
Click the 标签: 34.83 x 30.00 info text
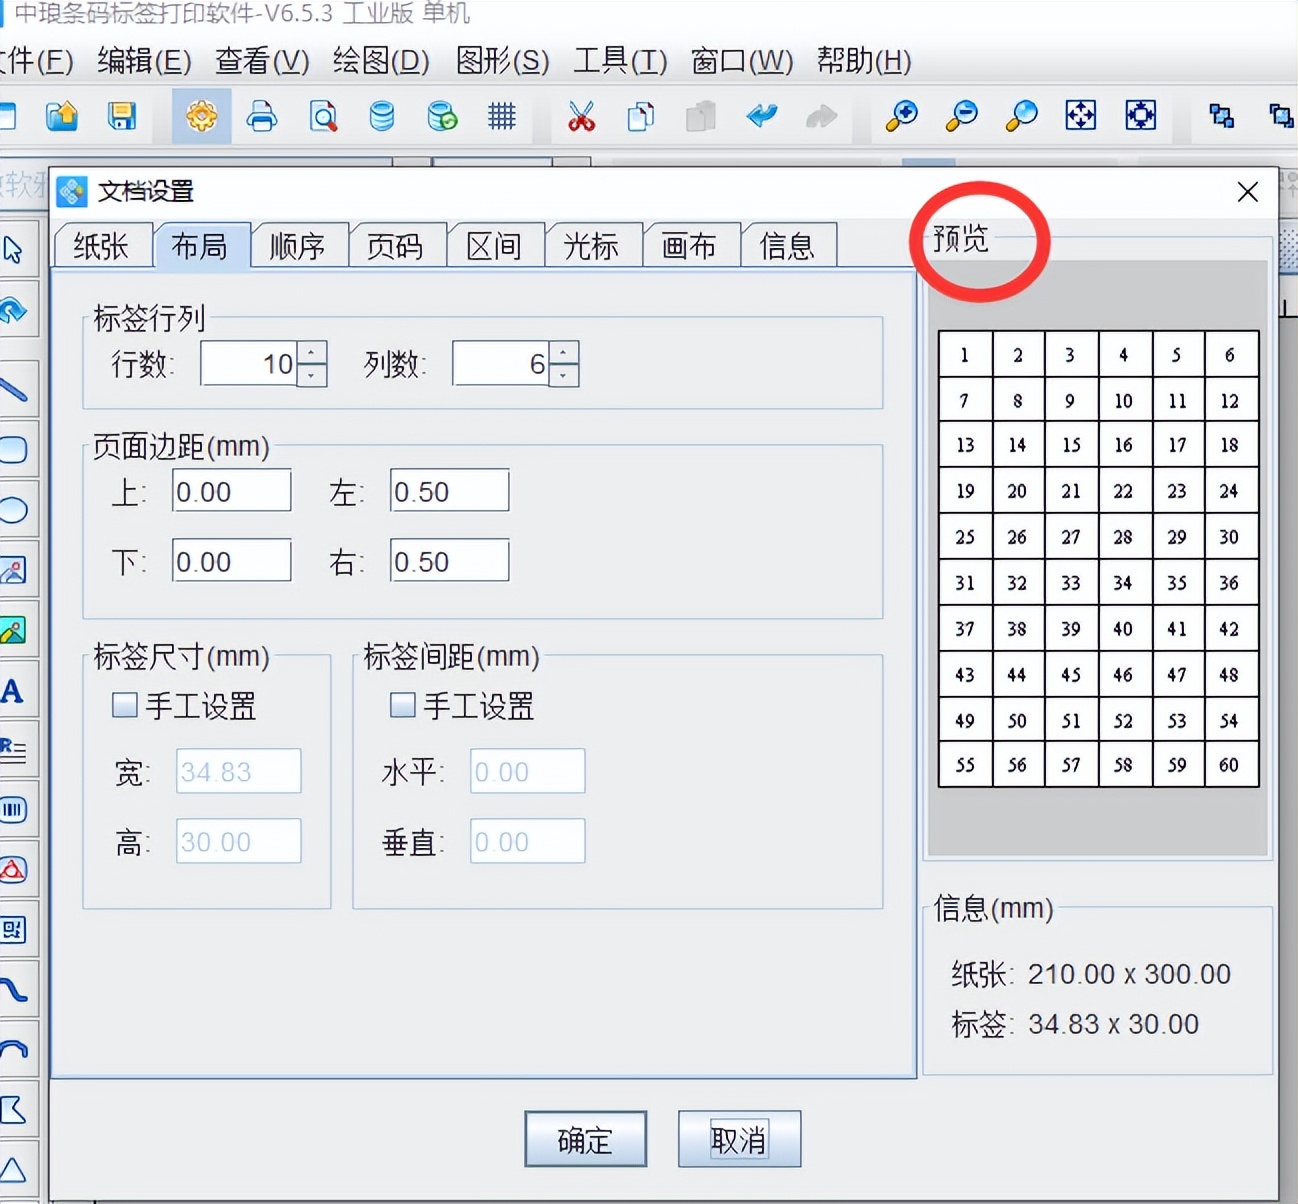[x=1075, y=1024]
